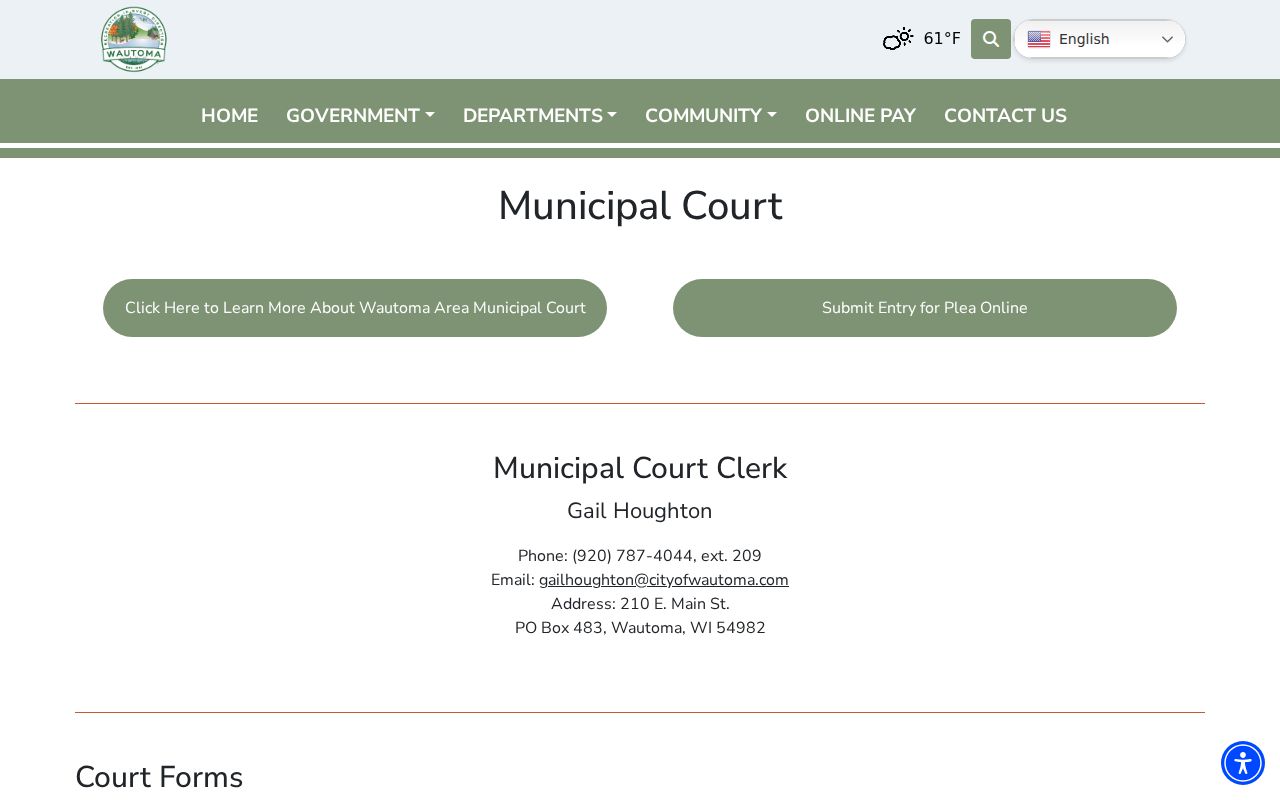Viewport: 1280px width, 800px height.
Task: Click the 61°F temperature reading
Action: click(x=942, y=39)
